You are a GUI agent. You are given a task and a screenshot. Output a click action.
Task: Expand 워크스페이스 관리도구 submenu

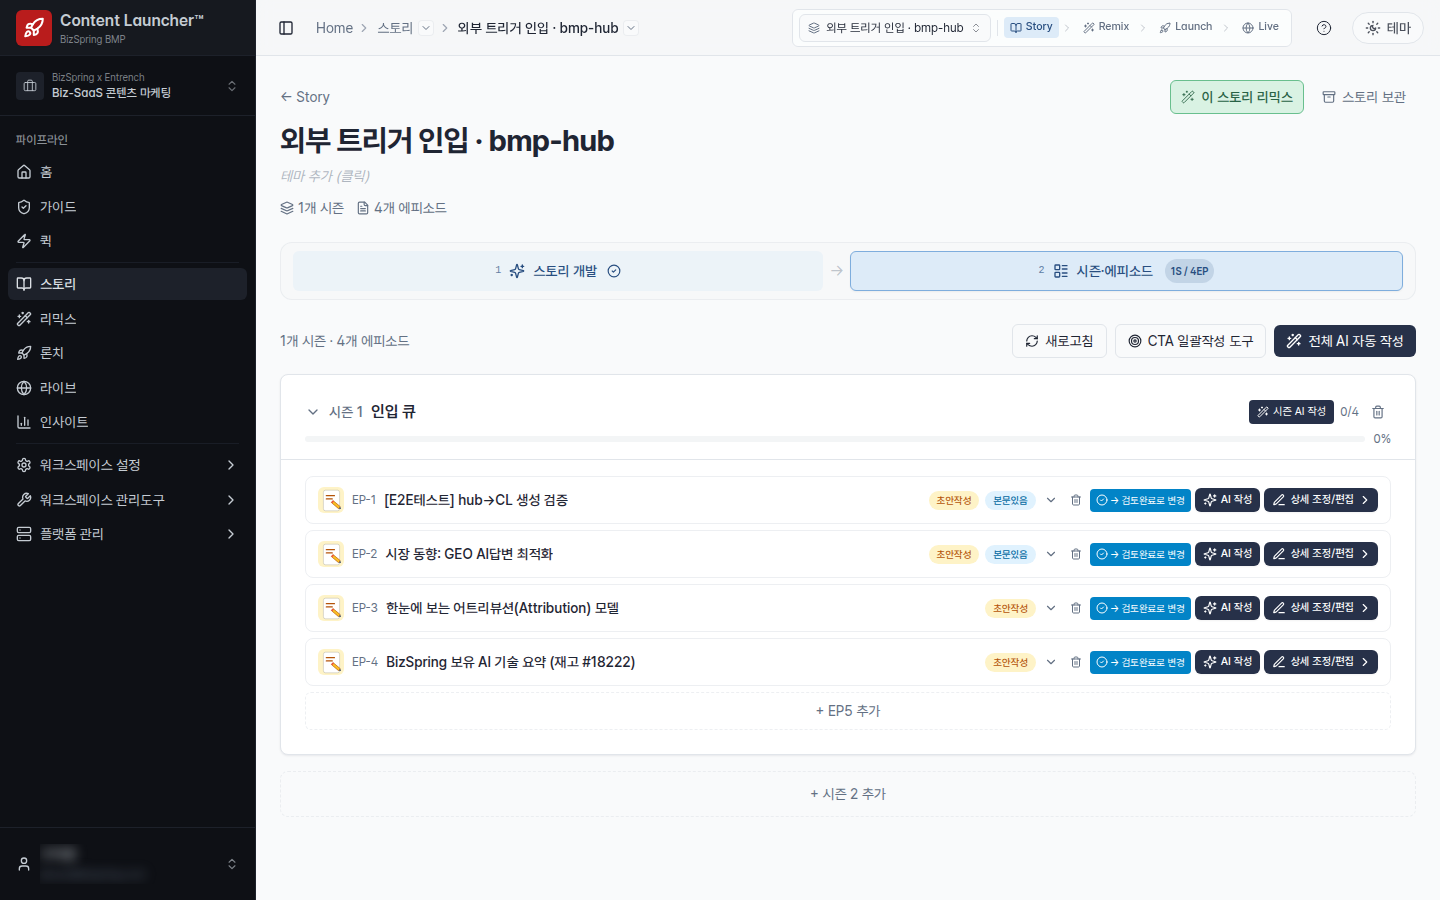[x=127, y=500]
